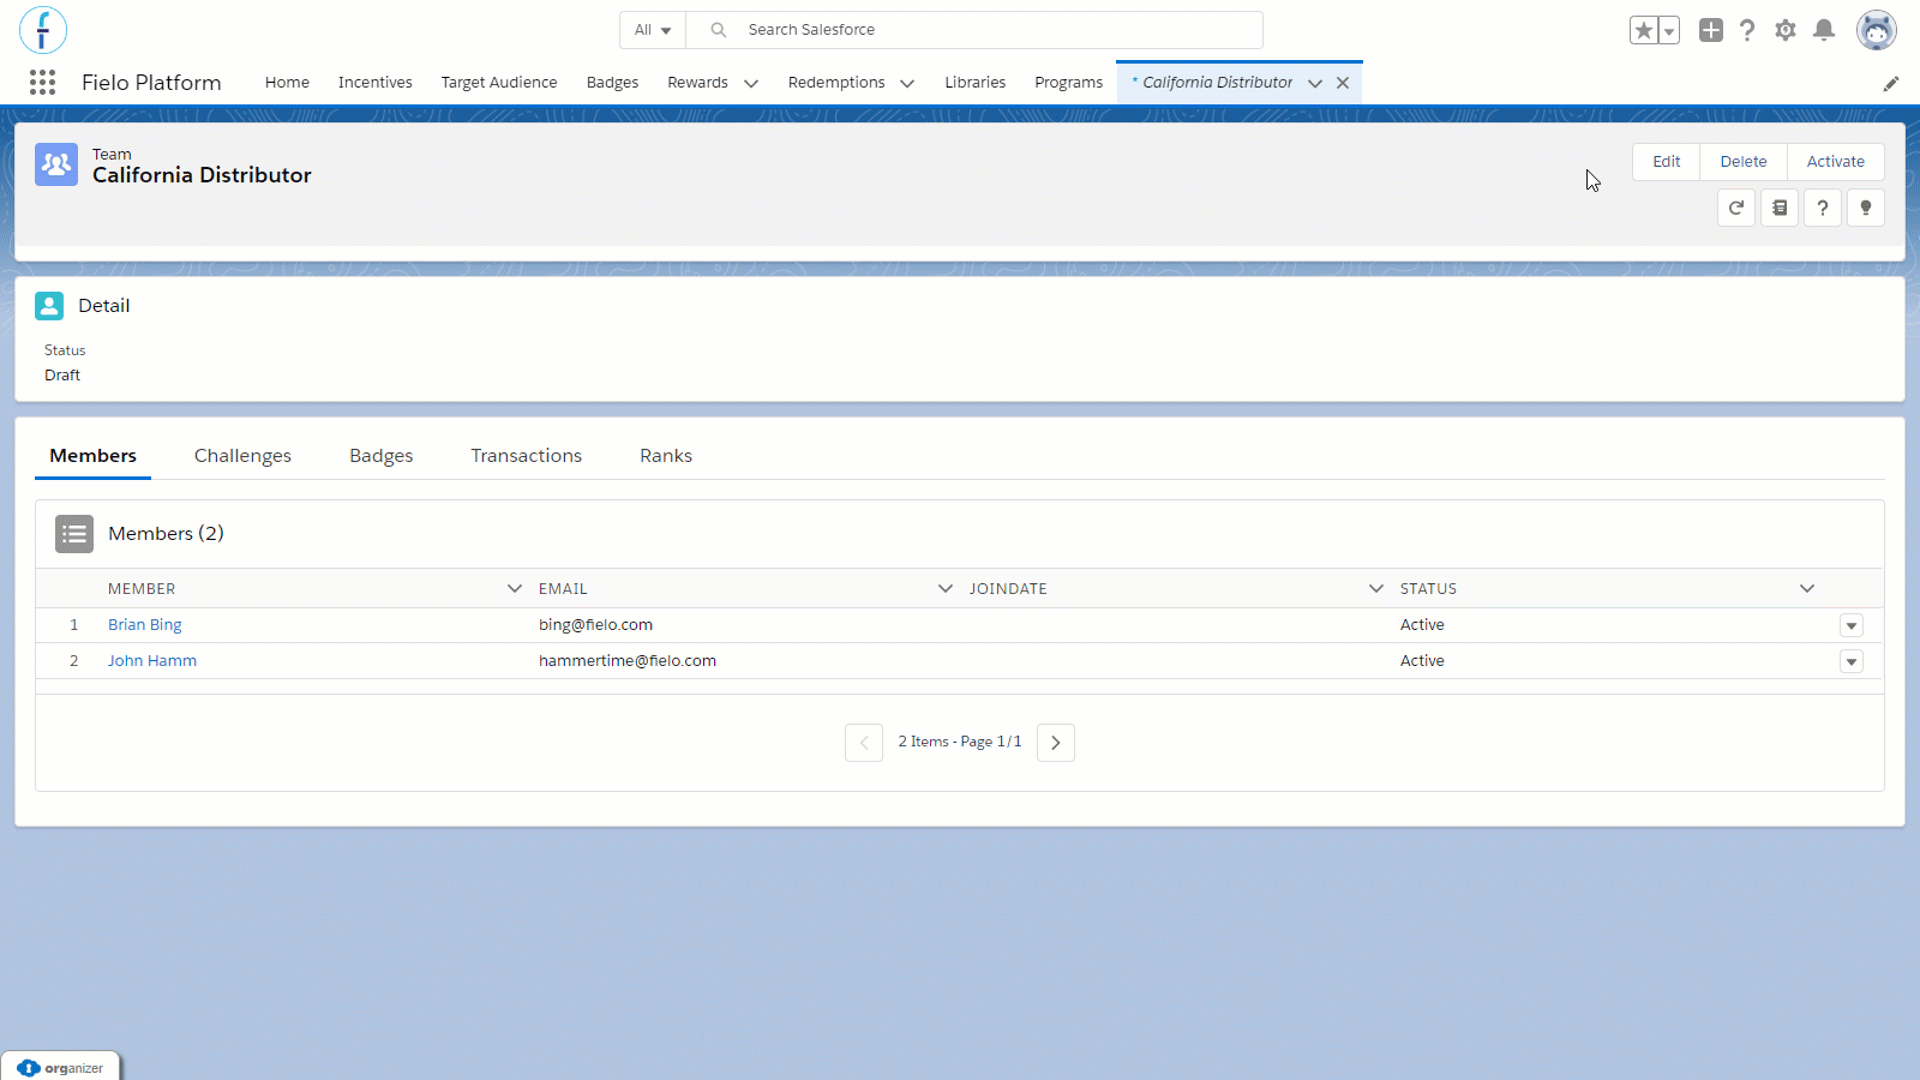1920x1080 pixels.
Task: Click the refresh icon button
Action: (1736, 208)
